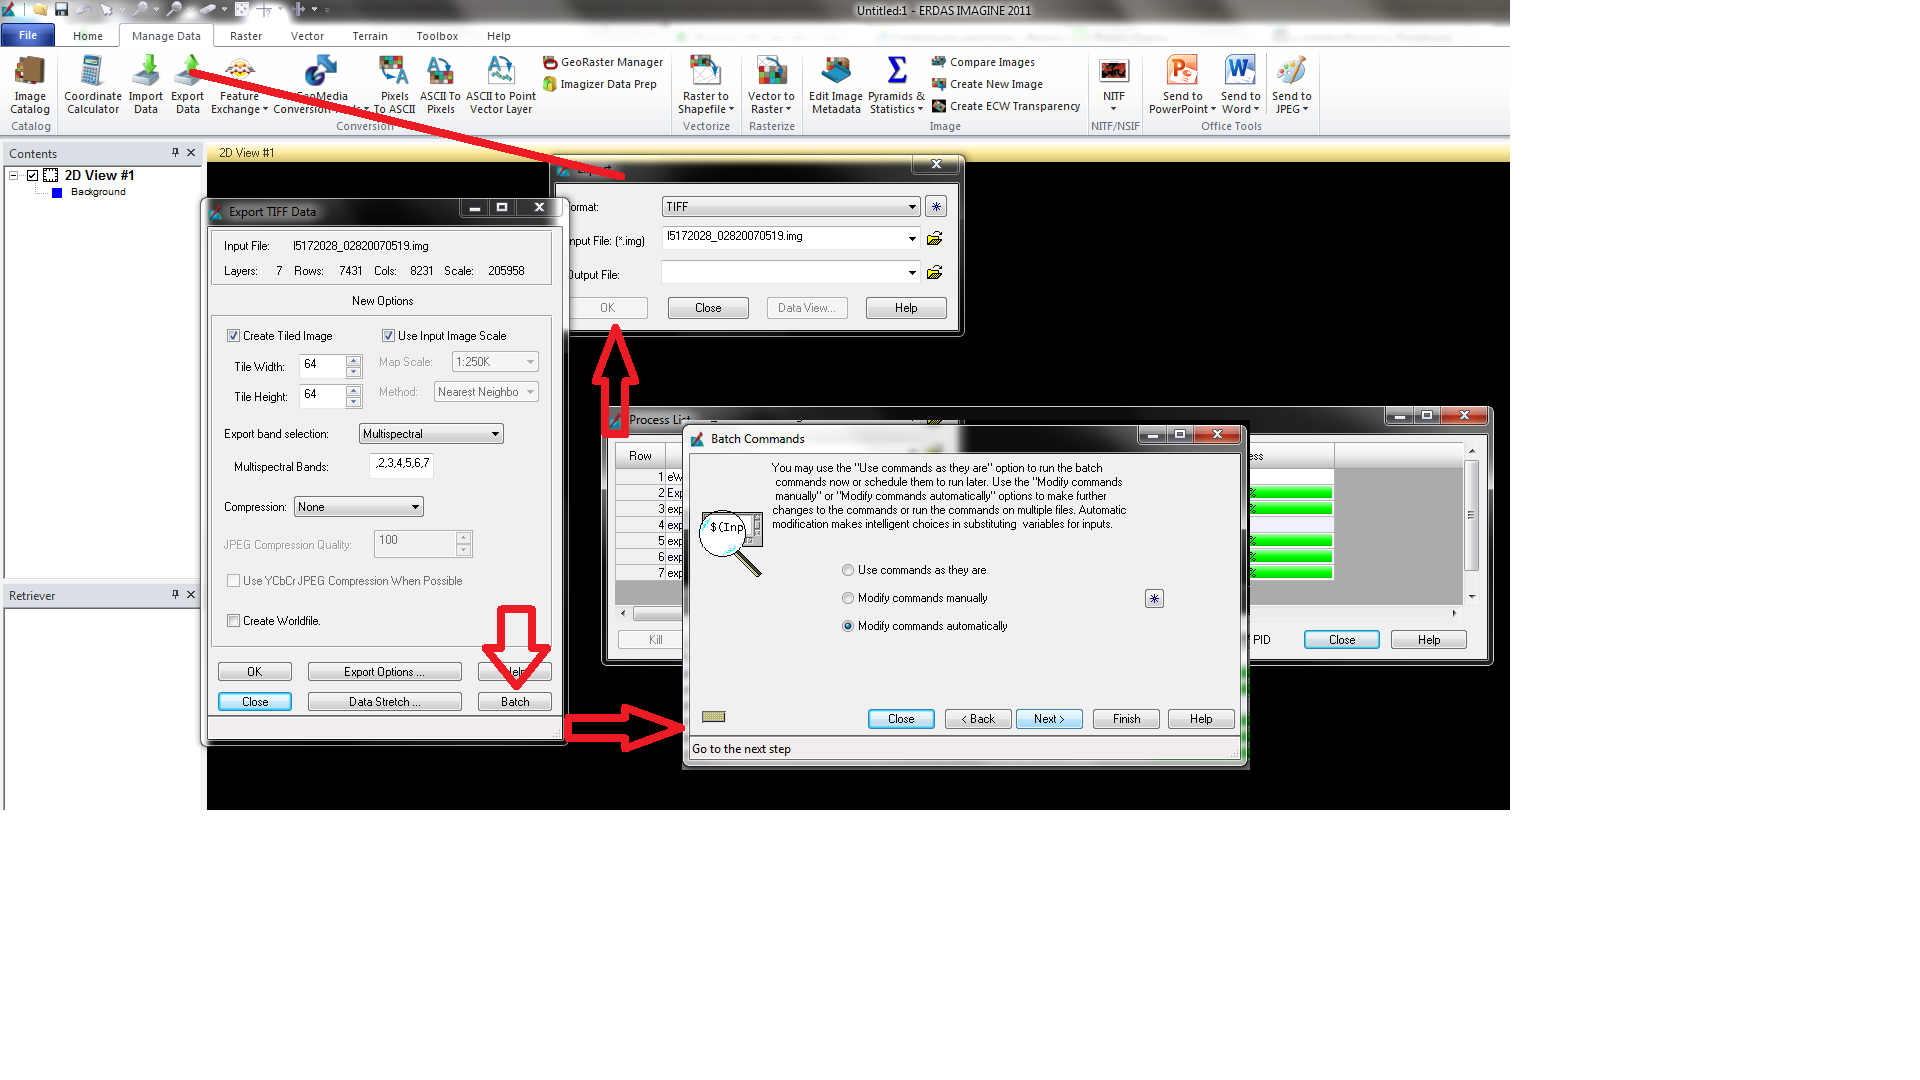This screenshot has width=1920, height=1080.
Task: Start the Raster to Shapefile vectorize tool
Action: pyautogui.click(x=705, y=85)
